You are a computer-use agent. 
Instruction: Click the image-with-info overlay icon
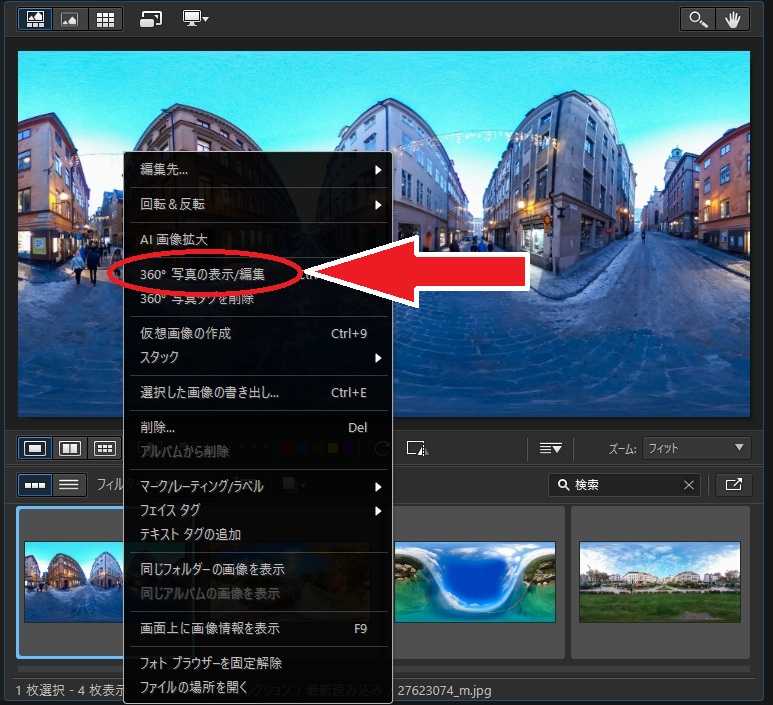point(417,448)
